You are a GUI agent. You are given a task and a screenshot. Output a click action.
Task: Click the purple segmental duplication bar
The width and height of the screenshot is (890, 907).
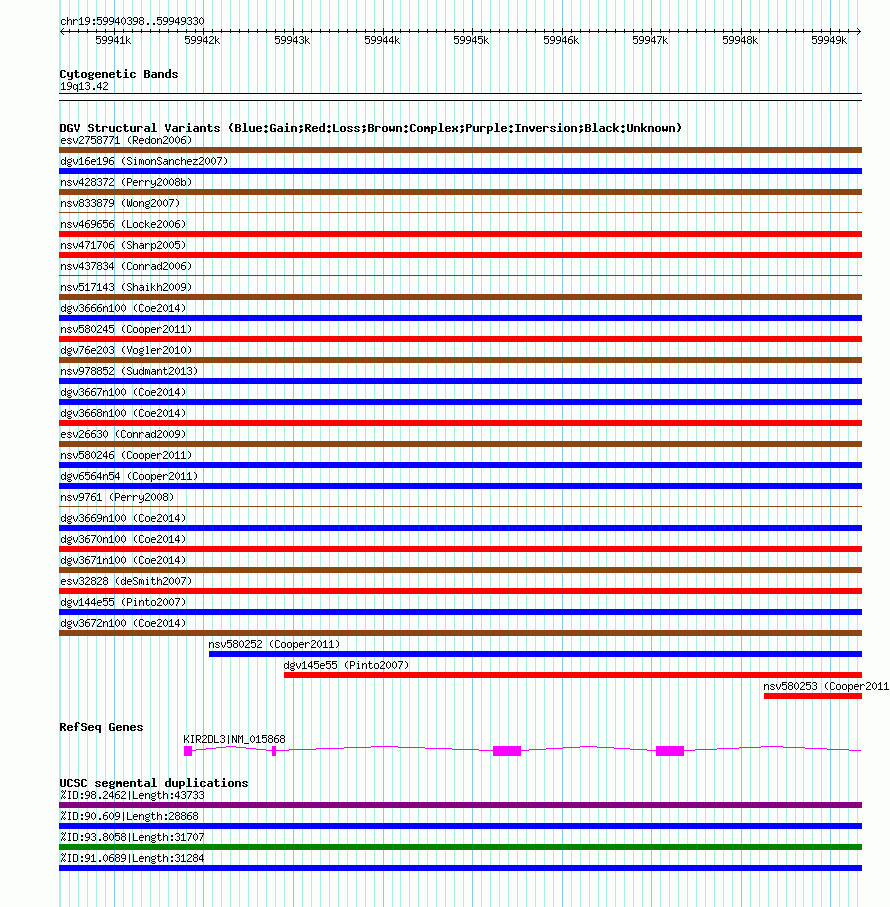point(460,805)
